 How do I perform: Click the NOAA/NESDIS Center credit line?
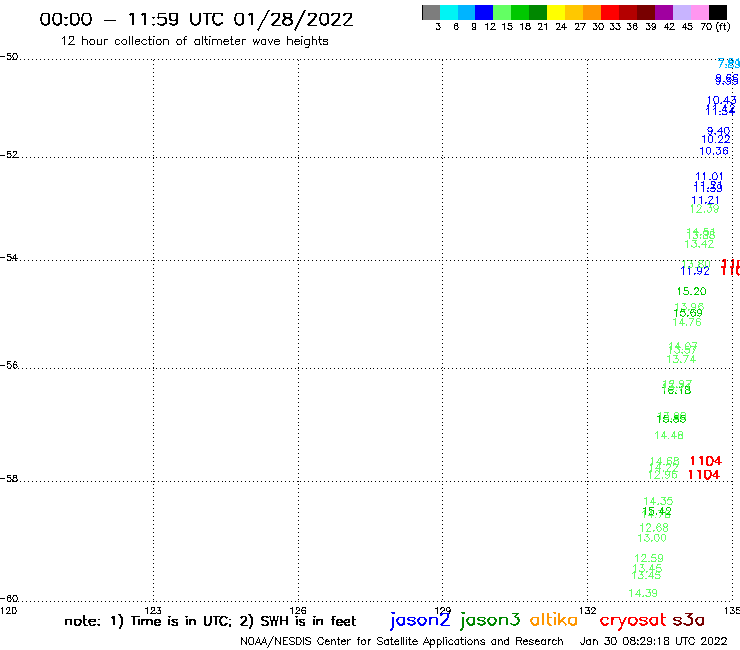click(x=402, y=641)
